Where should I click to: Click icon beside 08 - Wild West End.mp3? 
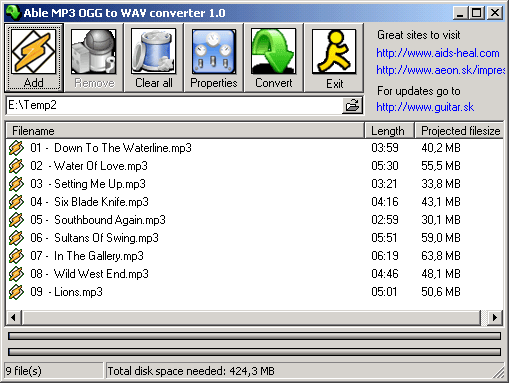coord(16,274)
